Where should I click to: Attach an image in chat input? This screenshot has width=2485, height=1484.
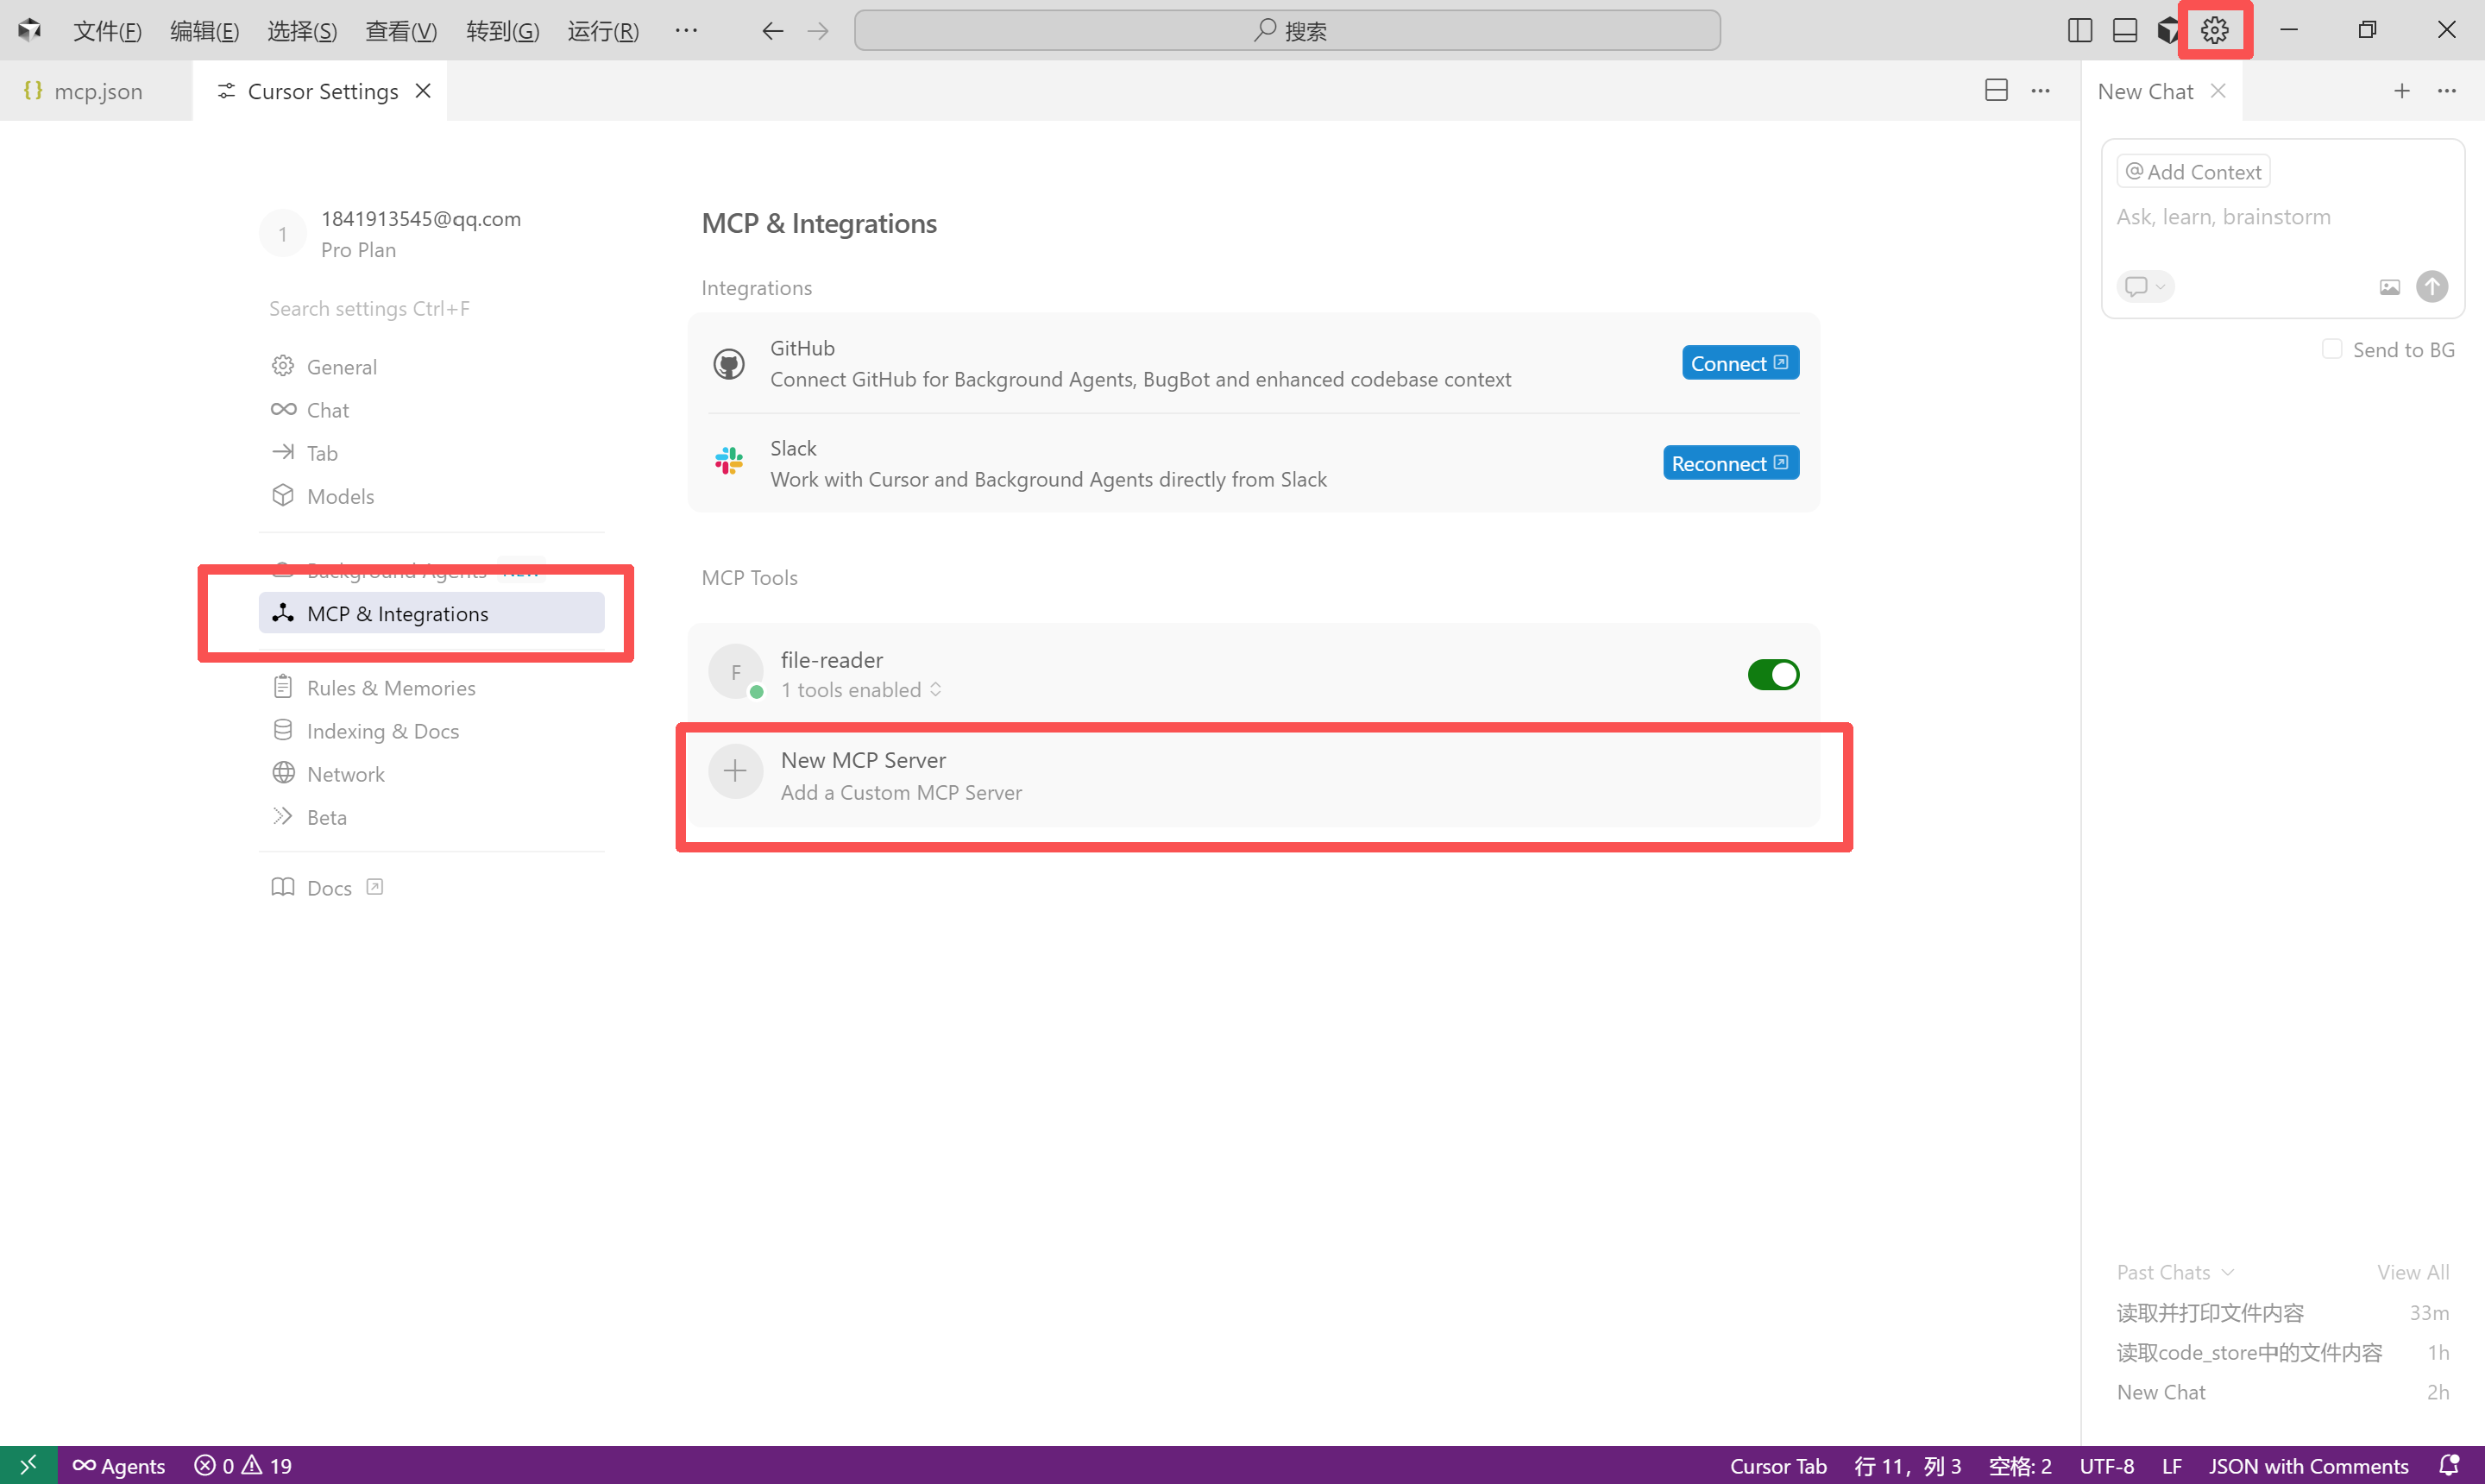[2389, 287]
